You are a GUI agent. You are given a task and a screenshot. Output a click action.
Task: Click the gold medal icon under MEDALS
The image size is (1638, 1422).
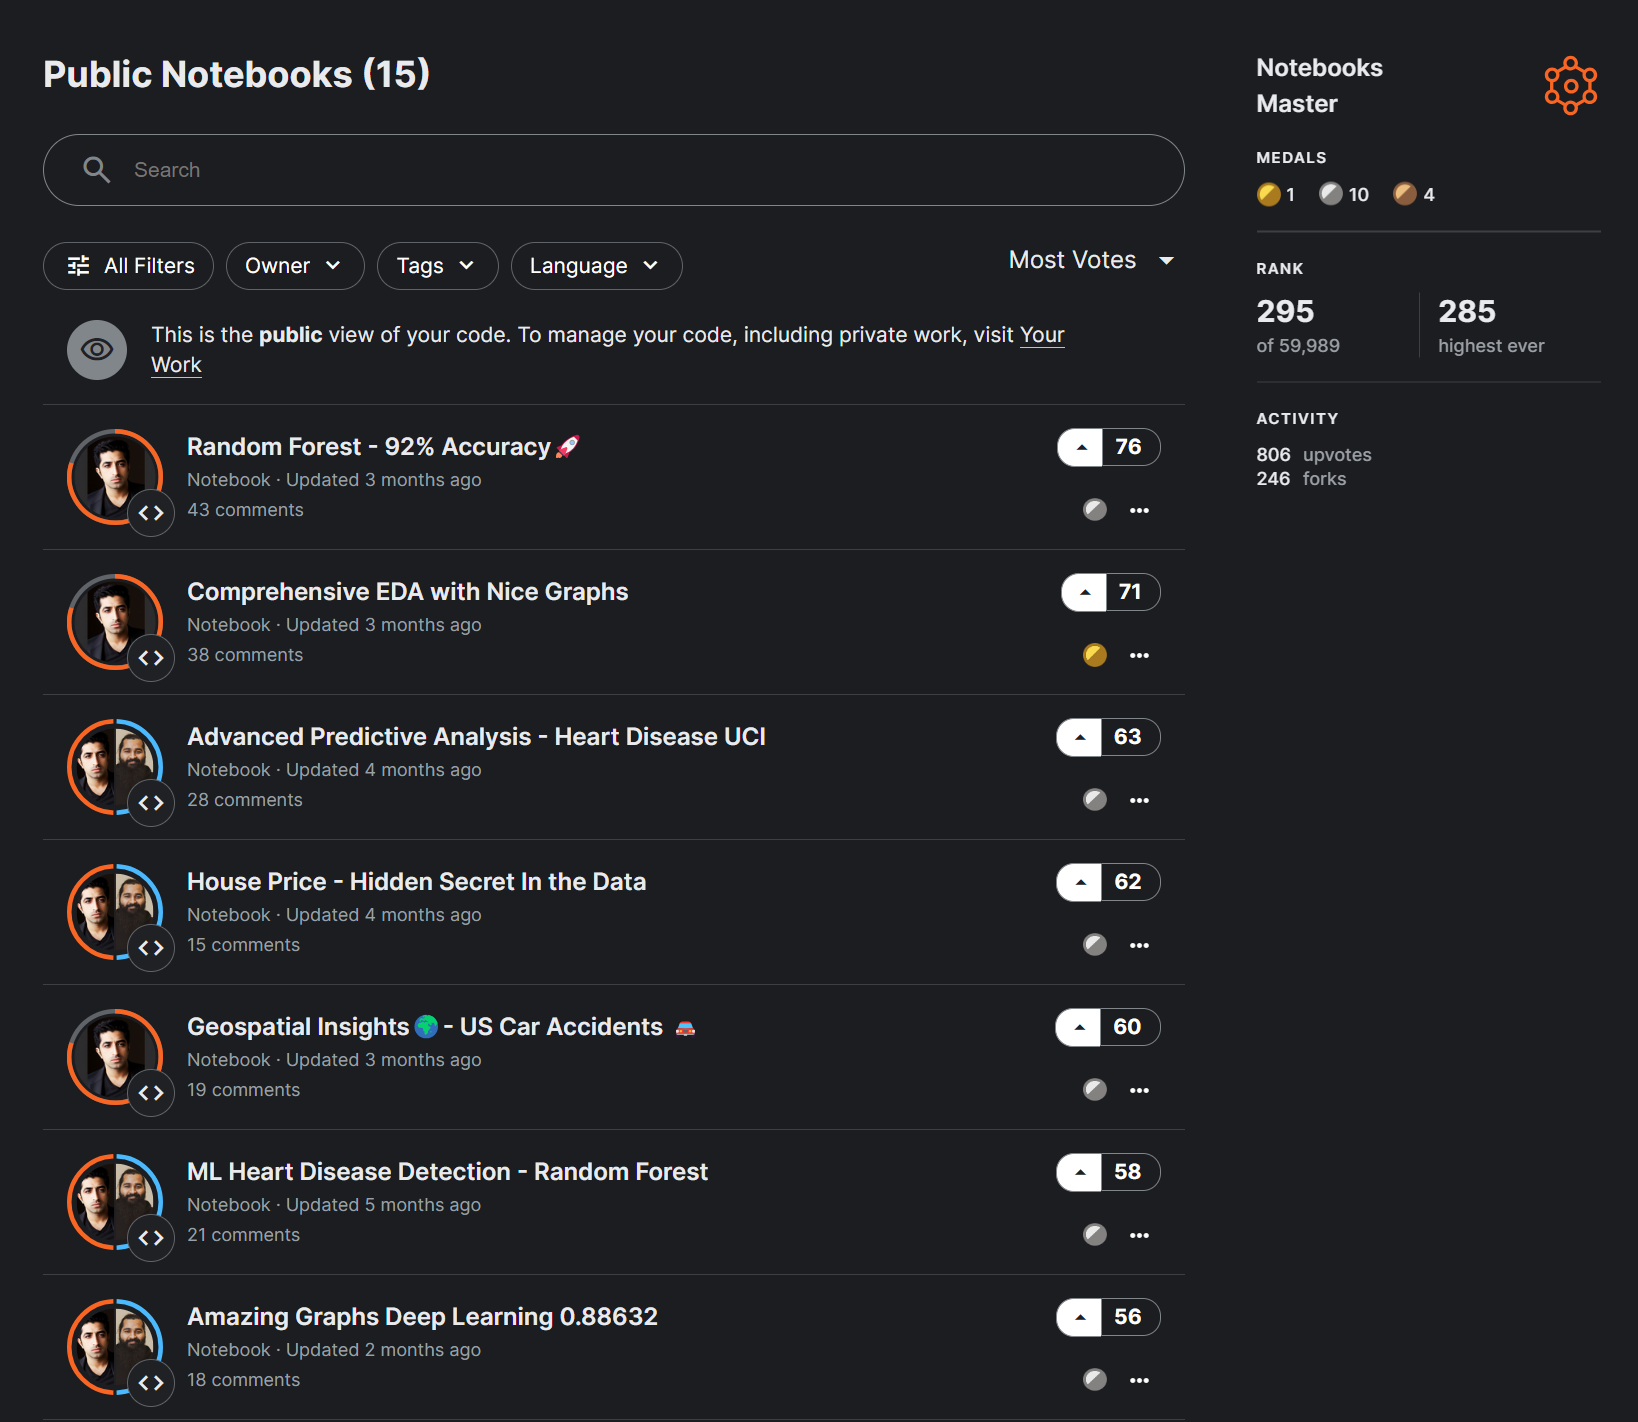click(1268, 194)
